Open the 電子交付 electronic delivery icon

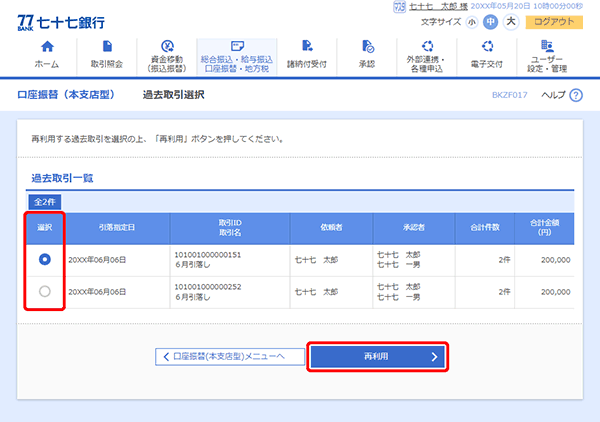click(487, 47)
